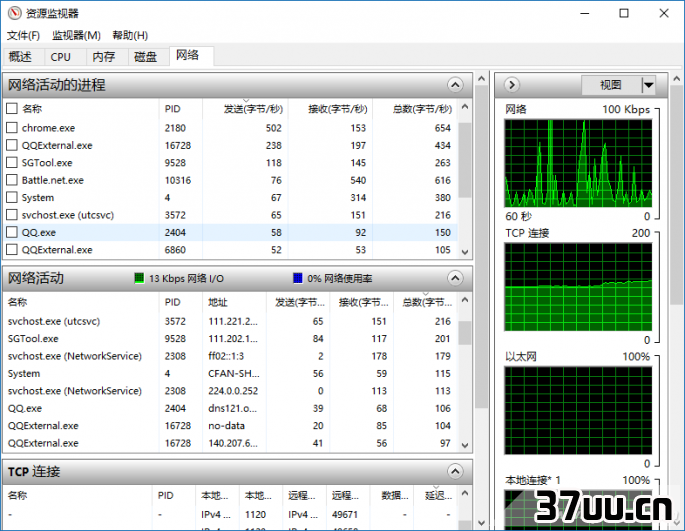
Task: Click the down arrow of the left pane scrollbar
Action: point(481,523)
